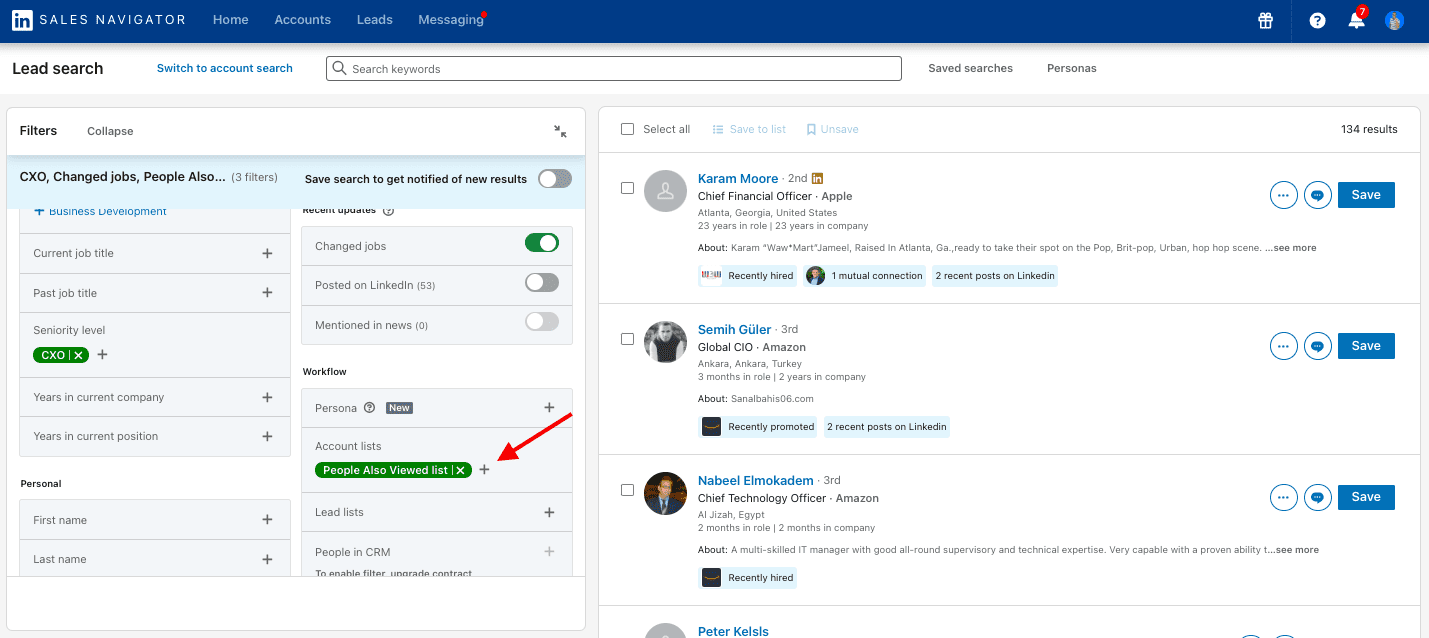This screenshot has width=1429, height=638.
Task: Open Accounts in top navigation
Action: [x=303, y=20]
